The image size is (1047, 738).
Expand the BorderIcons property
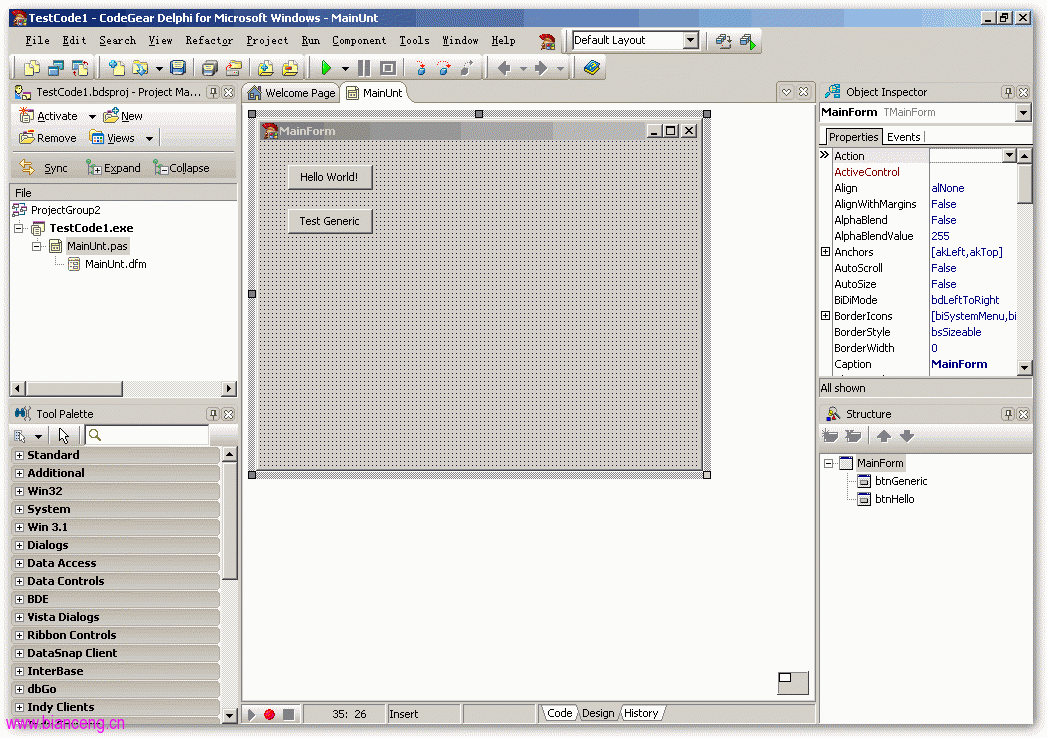tap(825, 316)
